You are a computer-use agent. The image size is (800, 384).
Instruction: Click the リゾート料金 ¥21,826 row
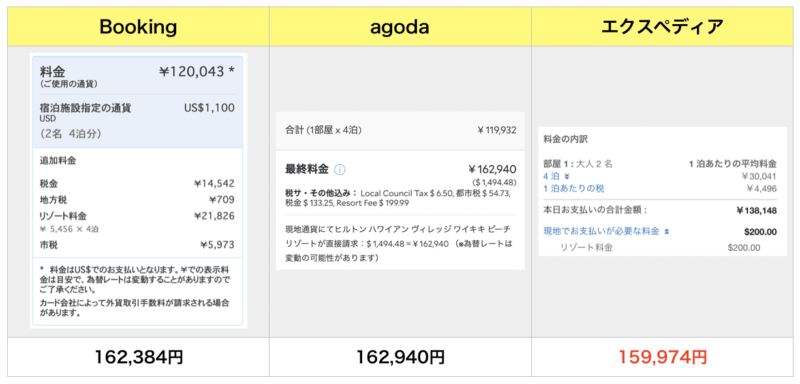137,216
